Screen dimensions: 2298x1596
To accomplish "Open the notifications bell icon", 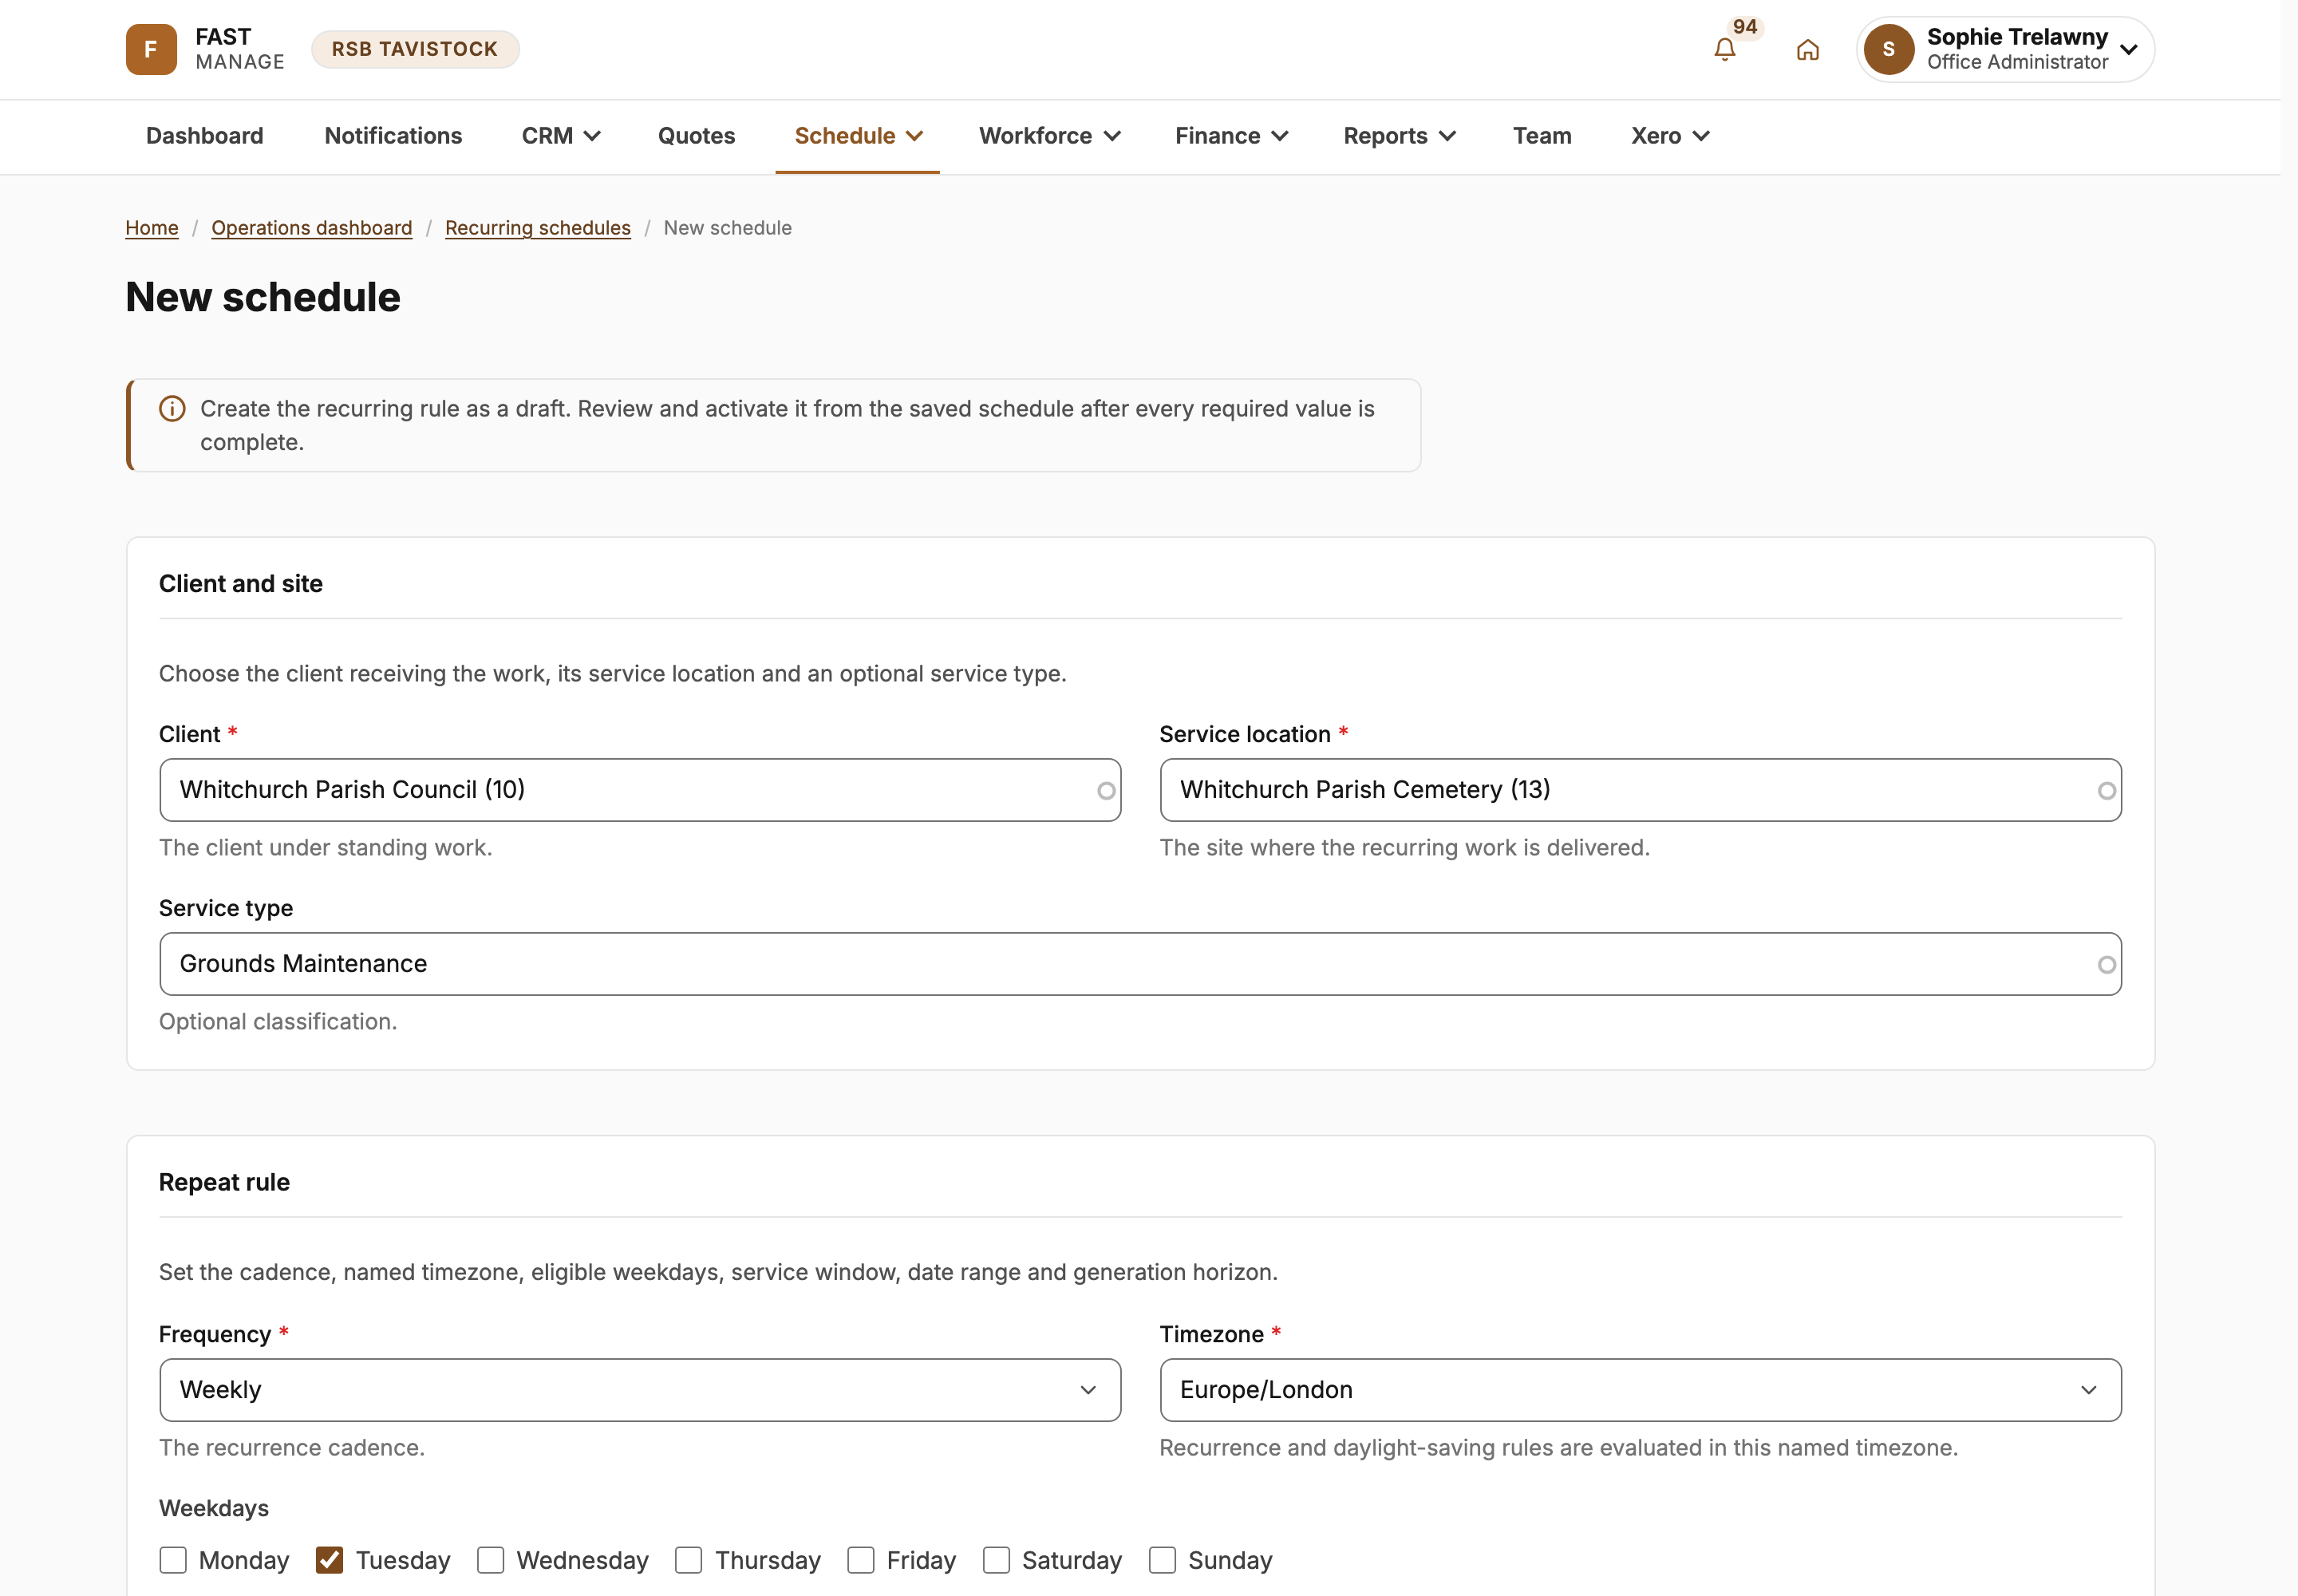I will 1724,50.
